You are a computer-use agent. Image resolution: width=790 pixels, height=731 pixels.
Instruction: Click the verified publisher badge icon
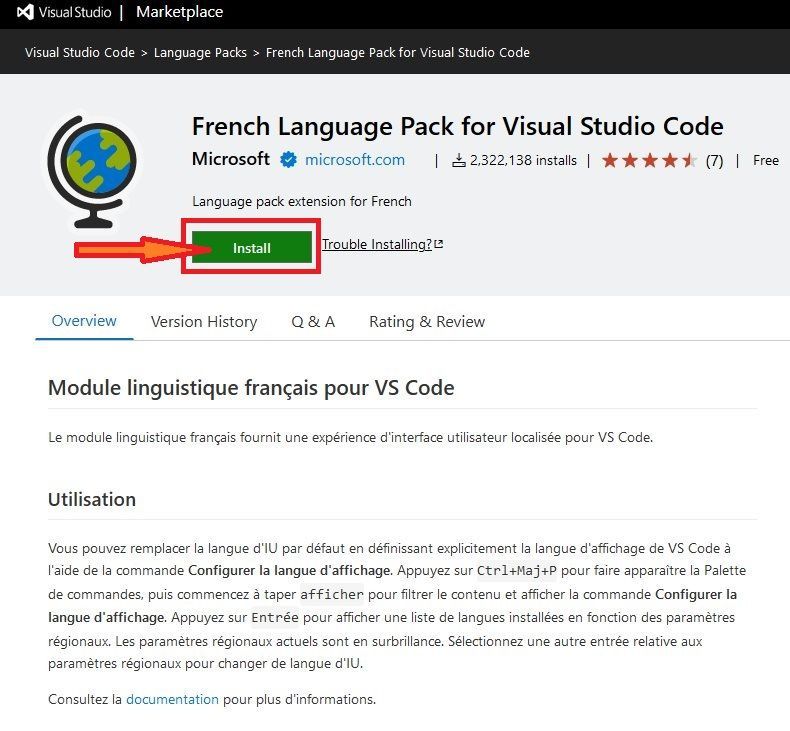pos(289,160)
